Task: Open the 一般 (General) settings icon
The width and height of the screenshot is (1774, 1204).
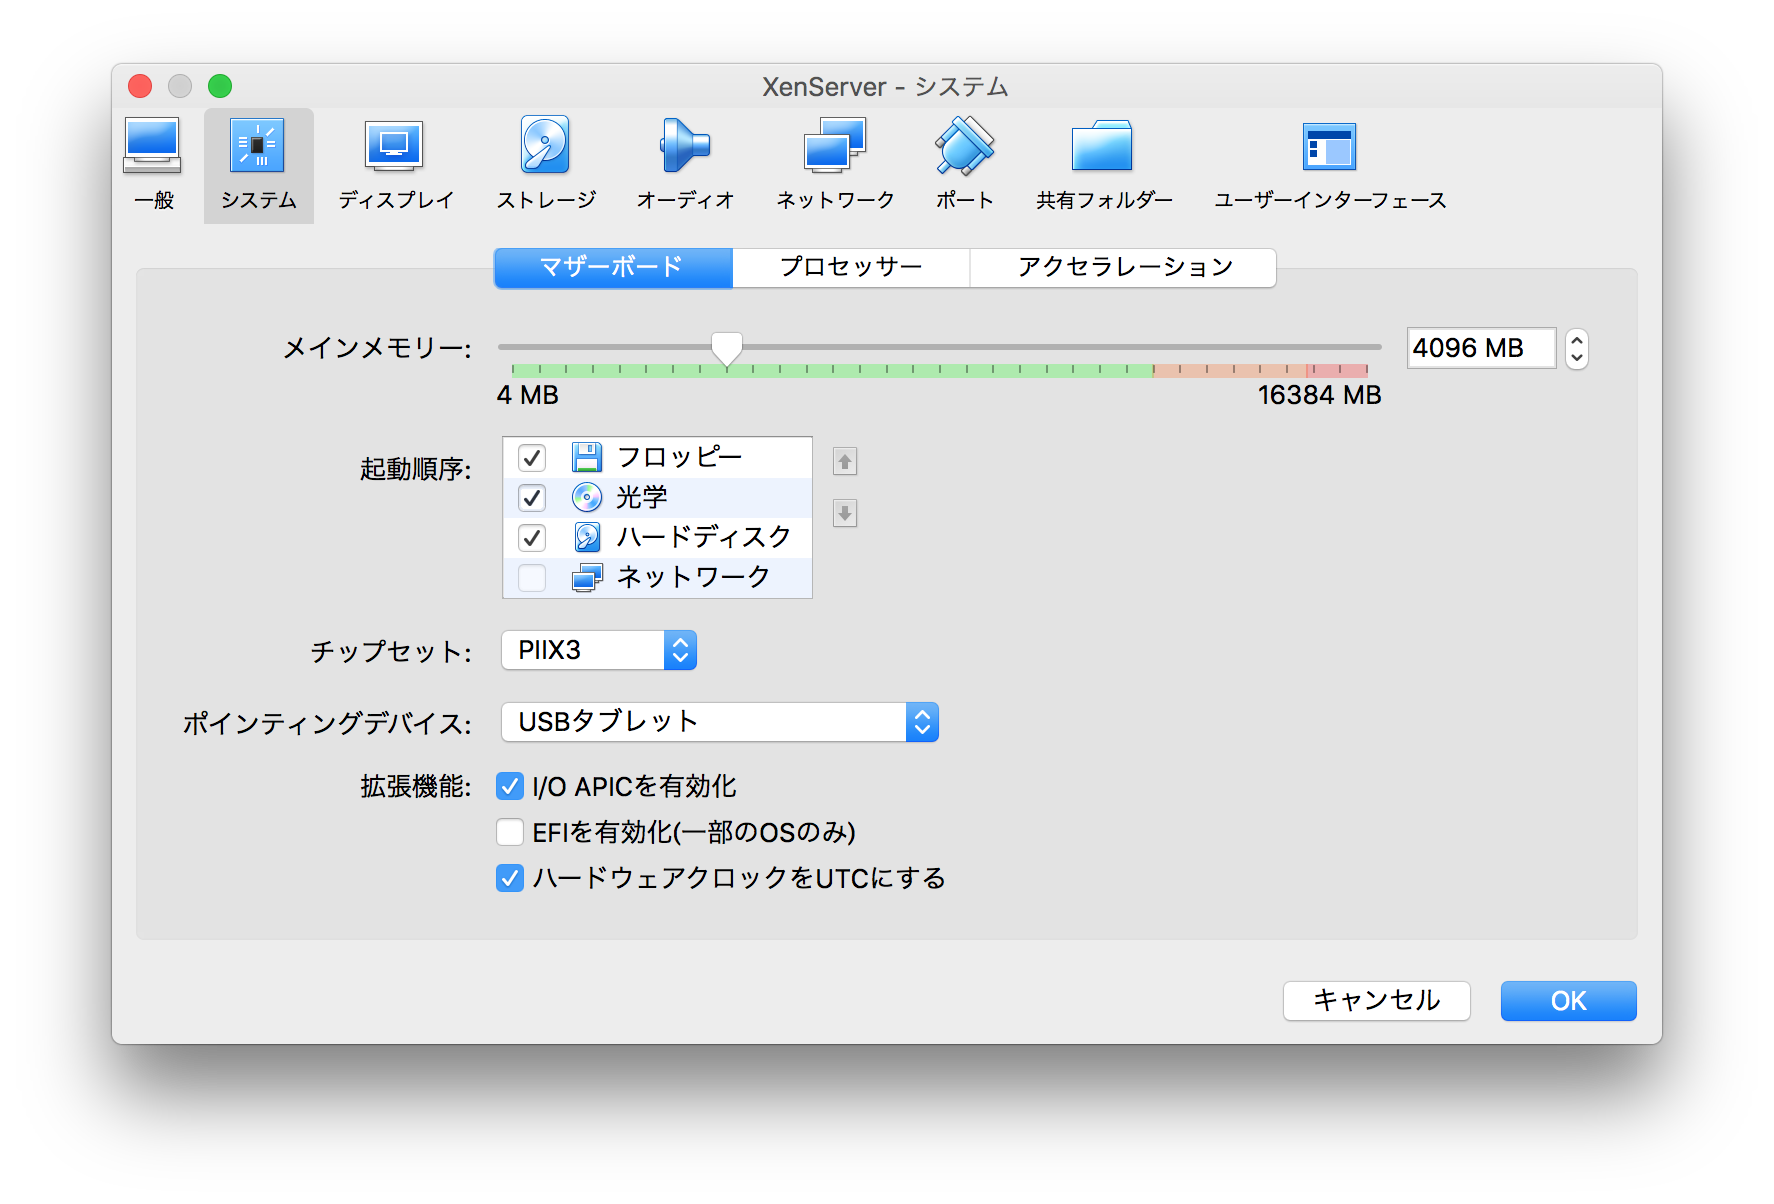Action: pos(153,165)
